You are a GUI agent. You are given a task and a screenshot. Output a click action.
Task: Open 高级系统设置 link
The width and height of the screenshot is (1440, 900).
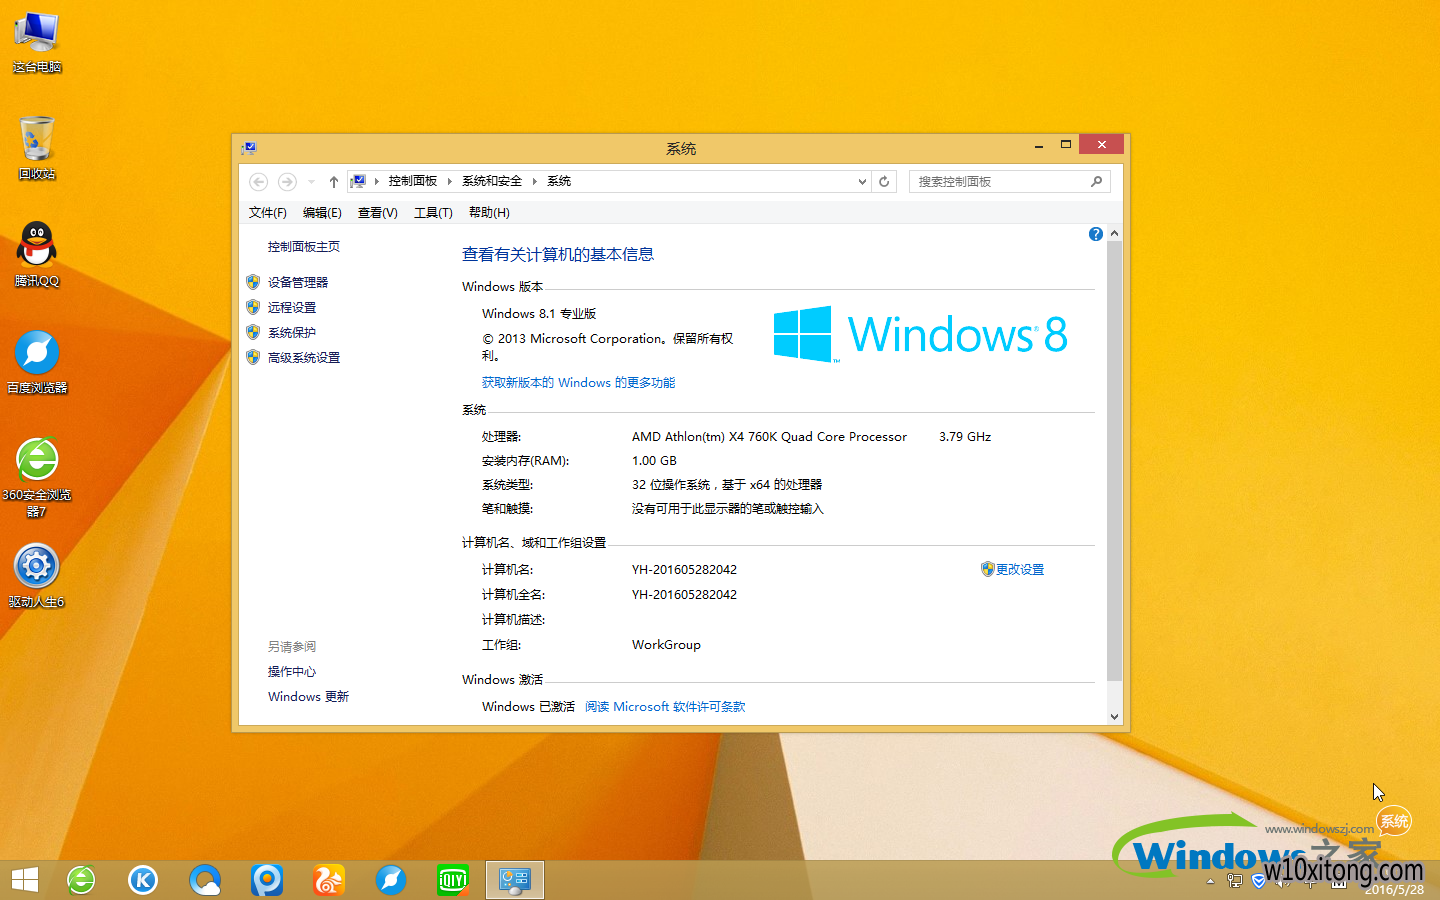pos(304,357)
